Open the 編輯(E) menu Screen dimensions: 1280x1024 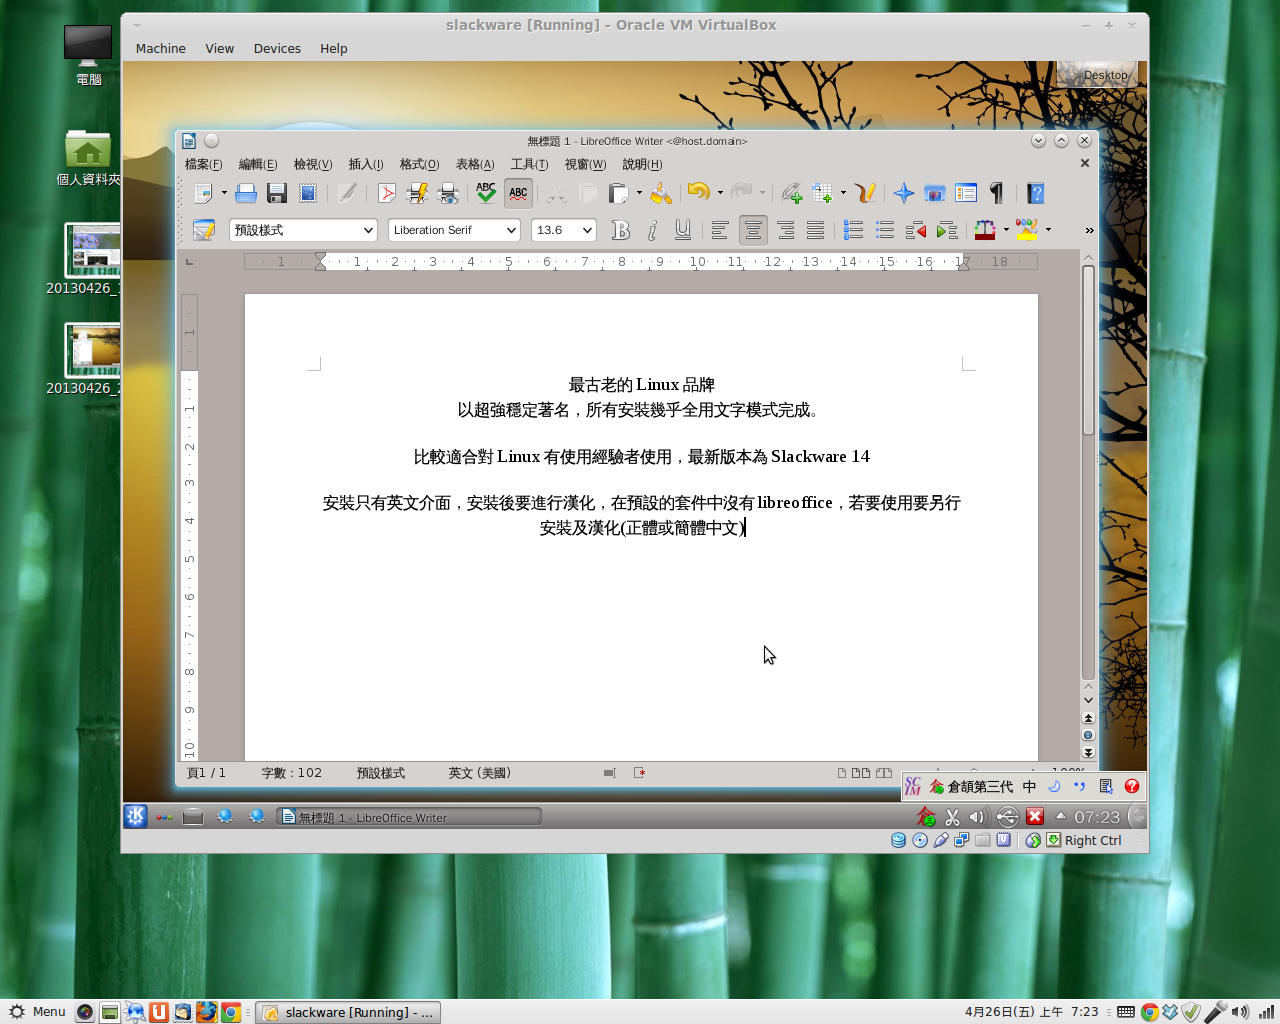point(258,164)
